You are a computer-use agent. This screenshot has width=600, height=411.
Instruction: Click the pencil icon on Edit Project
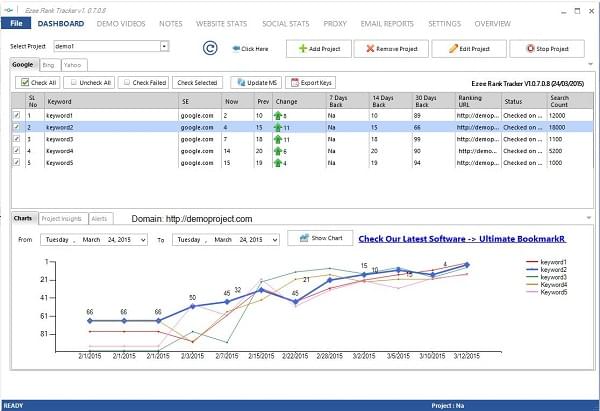coord(455,48)
